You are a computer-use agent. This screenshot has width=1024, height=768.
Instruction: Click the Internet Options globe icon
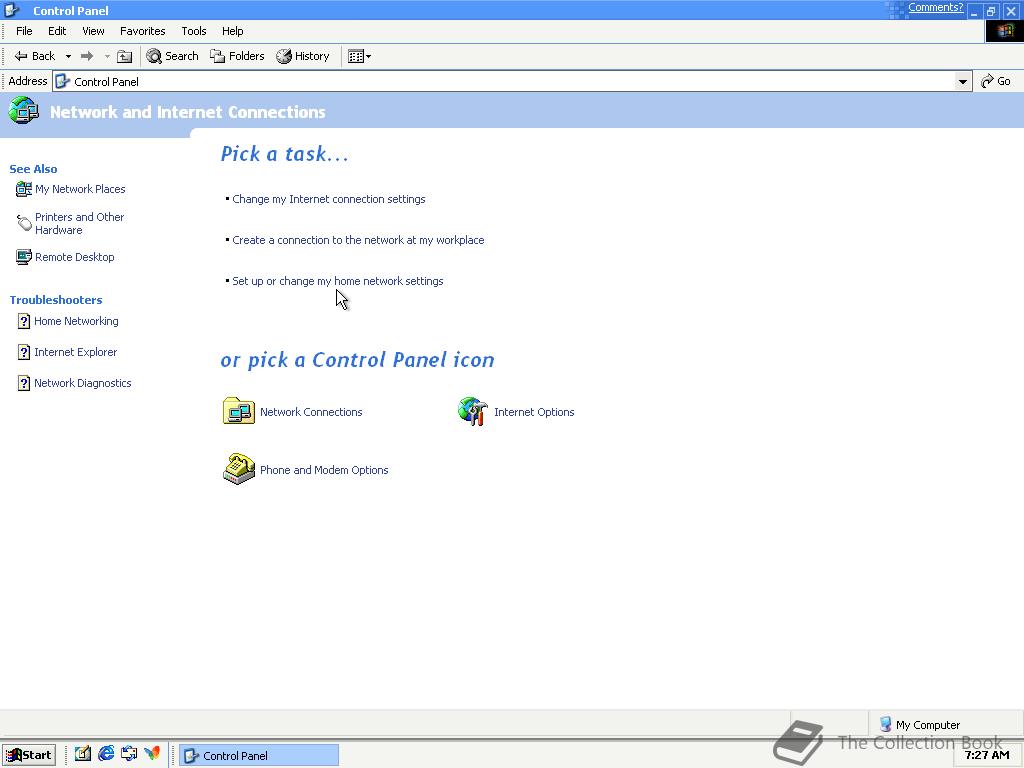click(x=473, y=411)
